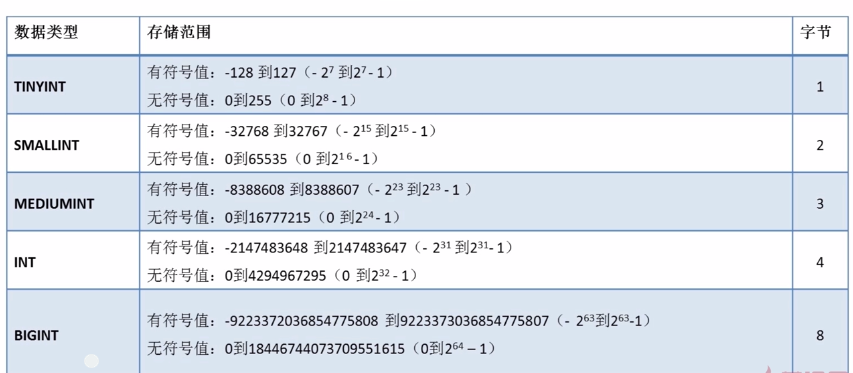This screenshot has width=853, height=373.
Task: Click the 存储范围 column header
Action: point(179,33)
